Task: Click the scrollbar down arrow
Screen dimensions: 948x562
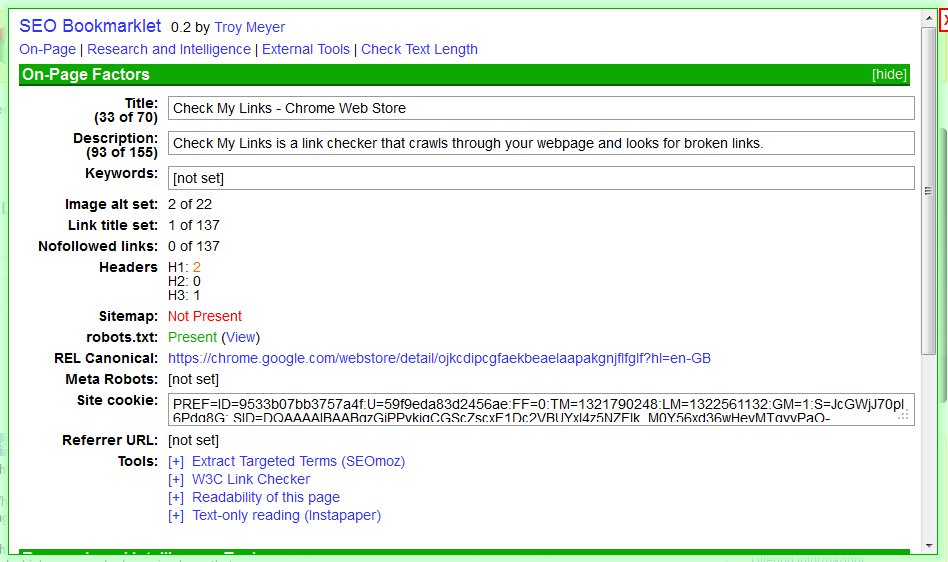Action: [x=929, y=546]
